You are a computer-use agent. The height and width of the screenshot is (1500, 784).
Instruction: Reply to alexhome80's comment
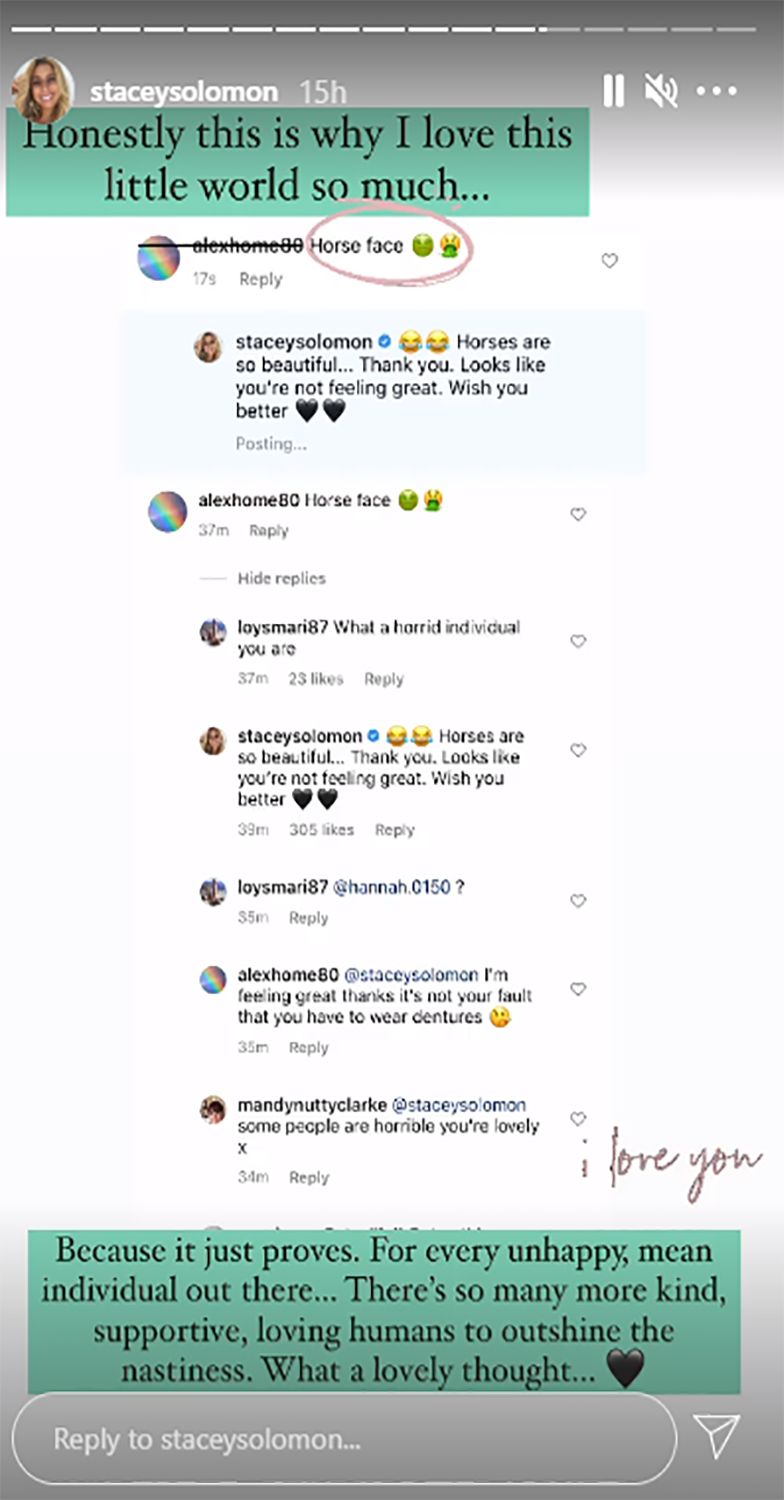coord(308,1046)
